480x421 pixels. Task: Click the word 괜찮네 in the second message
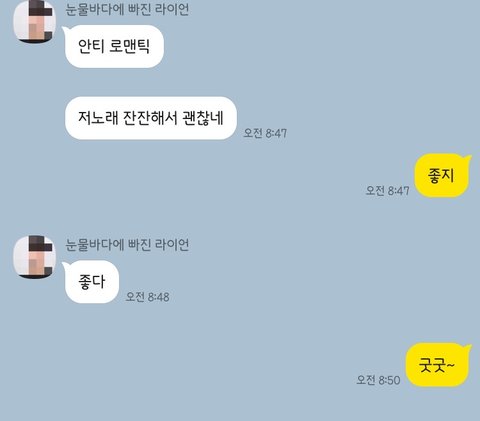click(203, 118)
